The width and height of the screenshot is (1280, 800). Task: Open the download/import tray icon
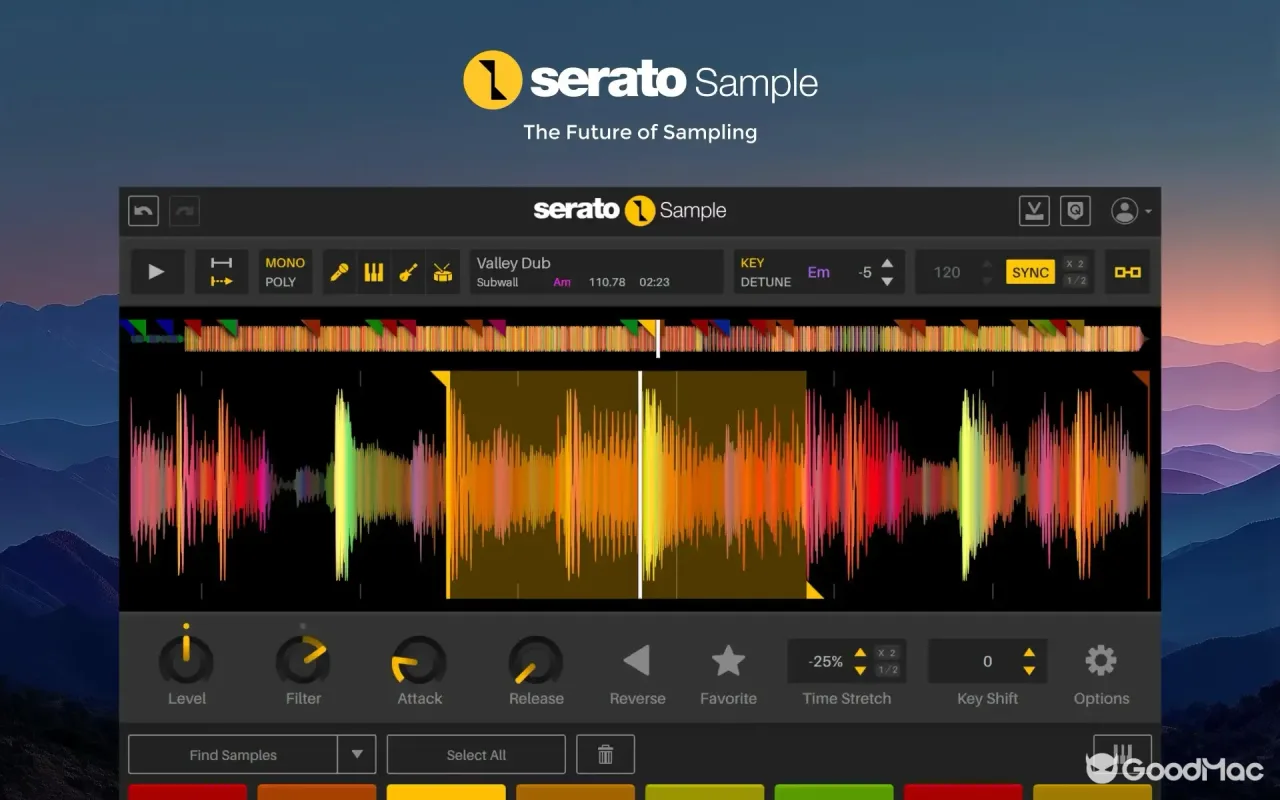click(x=1034, y=211)
